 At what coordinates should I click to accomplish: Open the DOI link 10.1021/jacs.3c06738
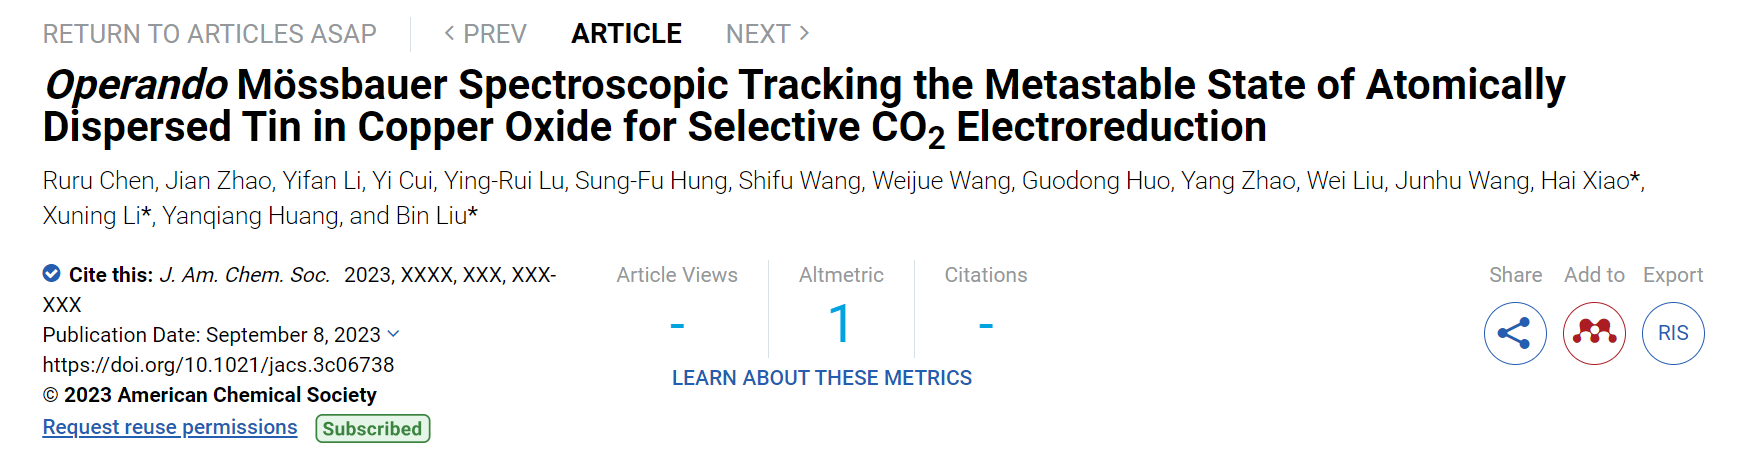pos(218,365)
